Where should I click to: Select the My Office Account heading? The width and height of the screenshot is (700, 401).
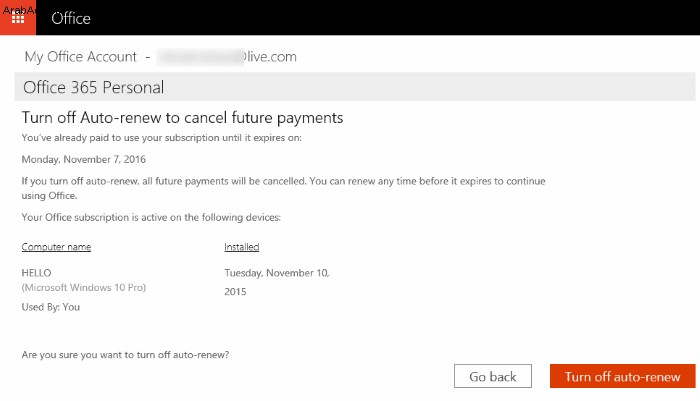click(x=80, y=57)
